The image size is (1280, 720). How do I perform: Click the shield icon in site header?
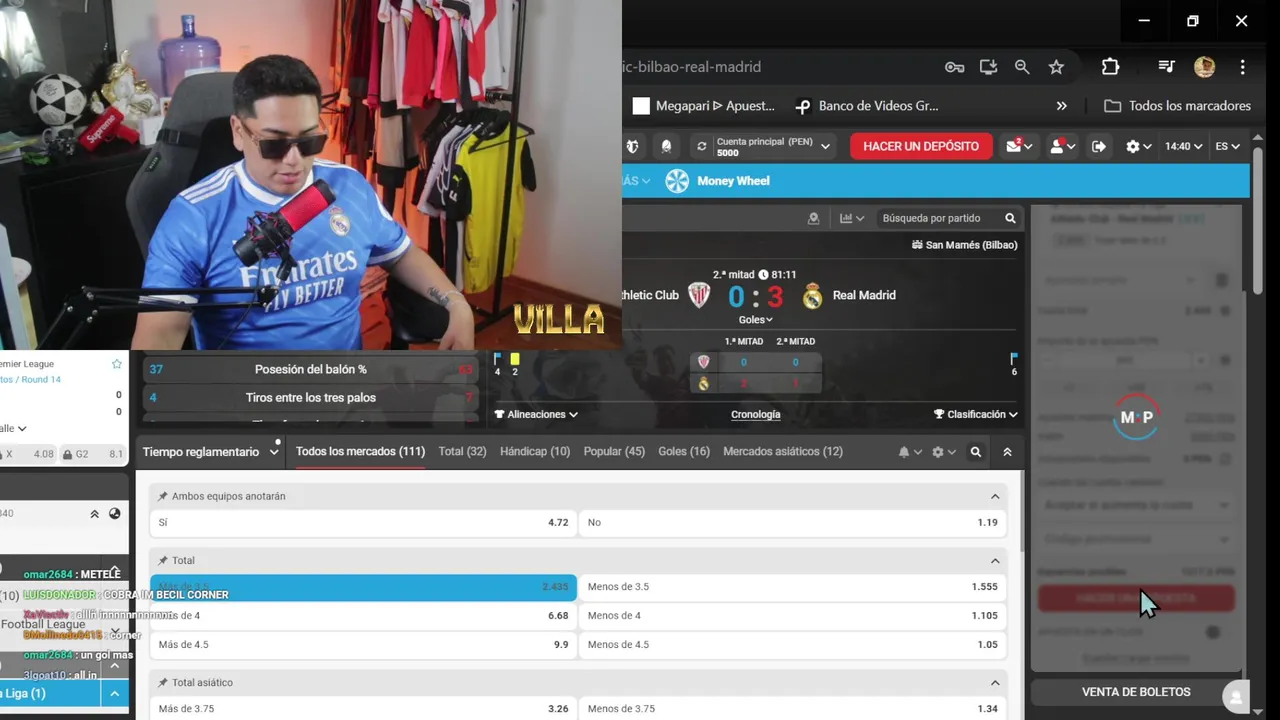point(632,146)
